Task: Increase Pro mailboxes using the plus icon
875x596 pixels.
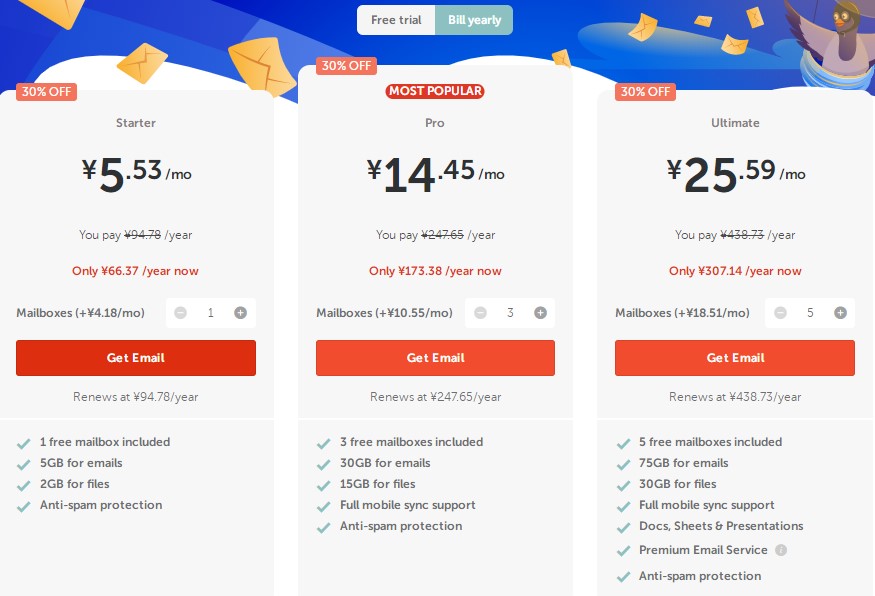Action: point(539,312)
